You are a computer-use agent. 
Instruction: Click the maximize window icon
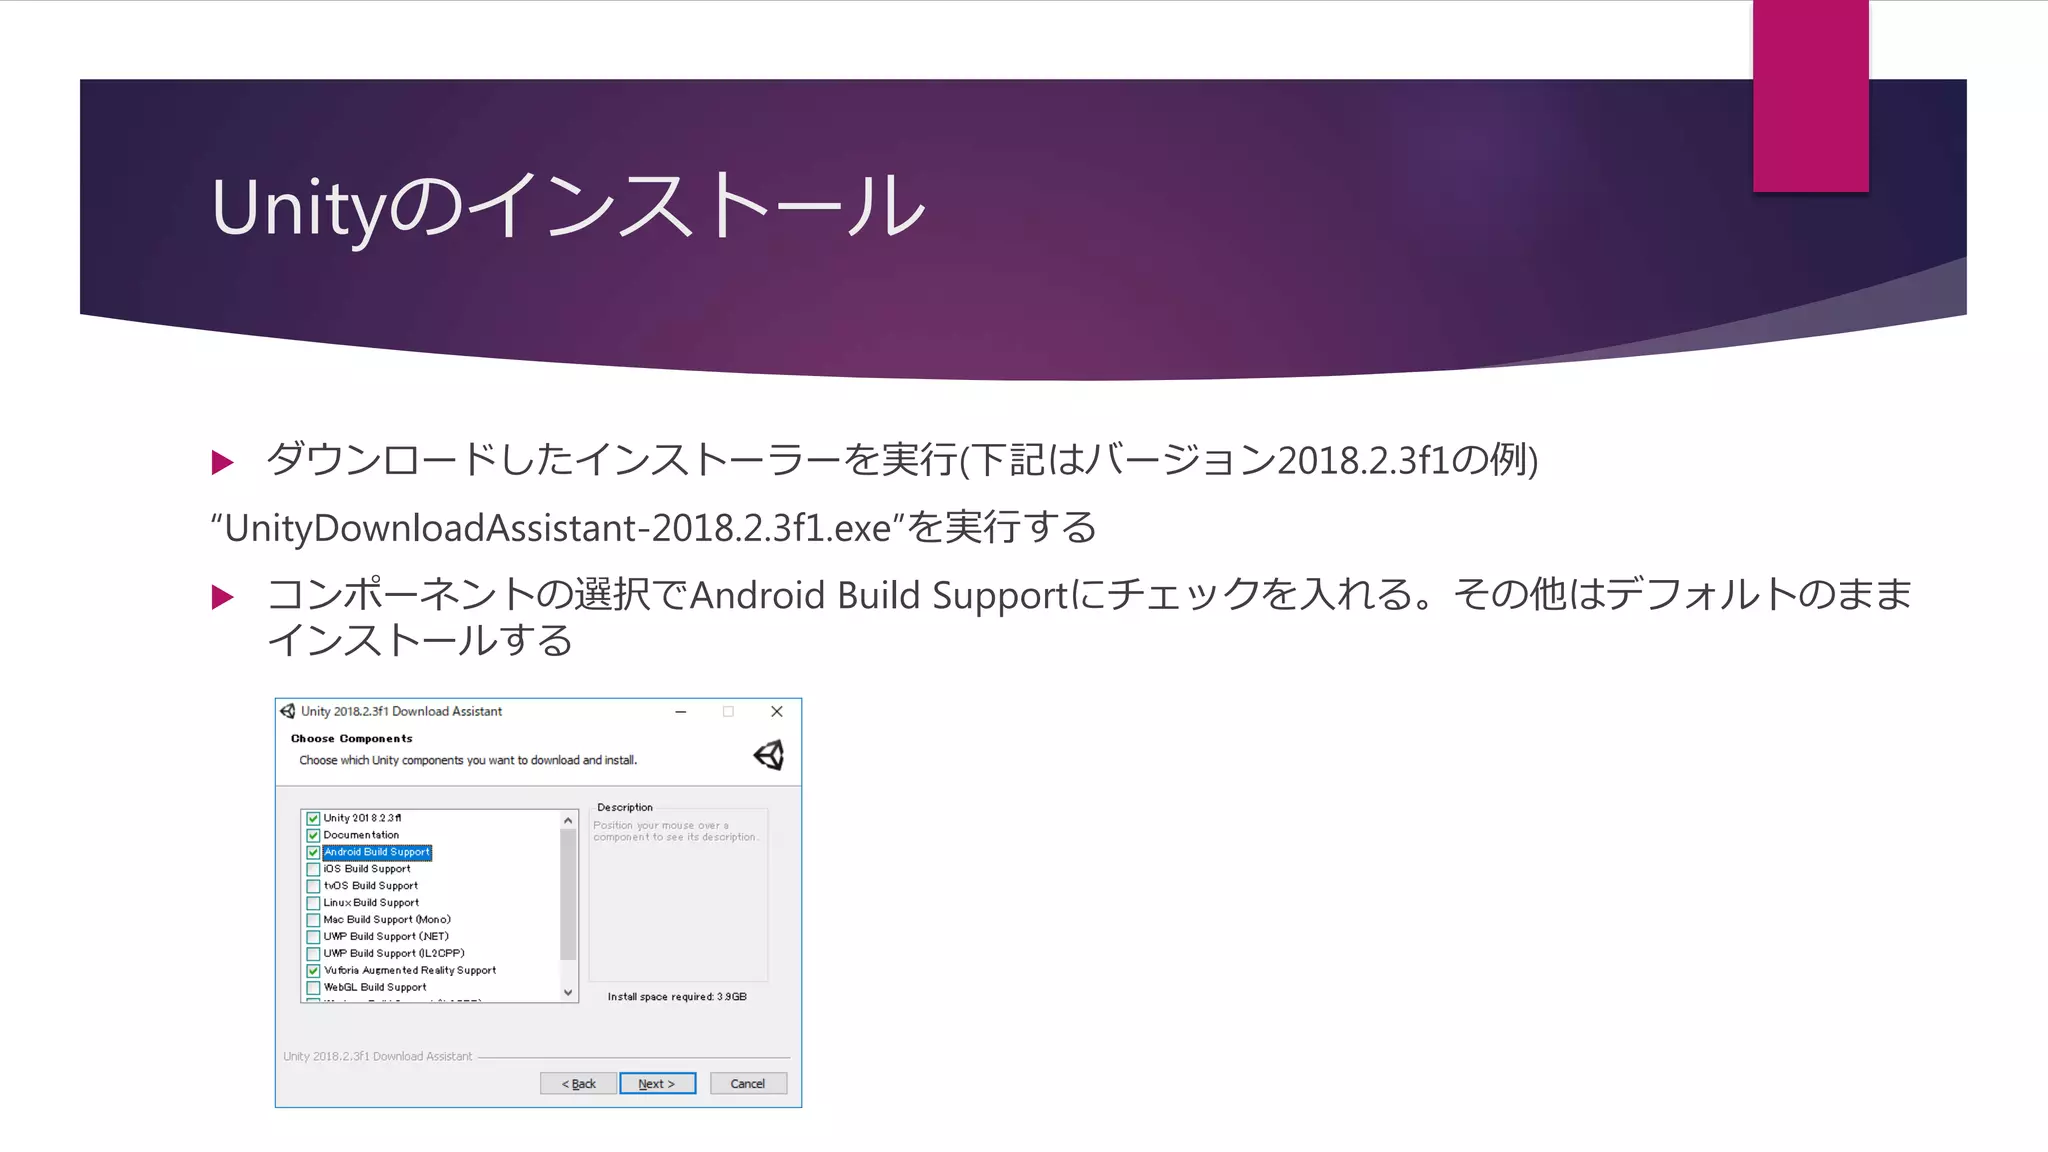coord(728,711)
